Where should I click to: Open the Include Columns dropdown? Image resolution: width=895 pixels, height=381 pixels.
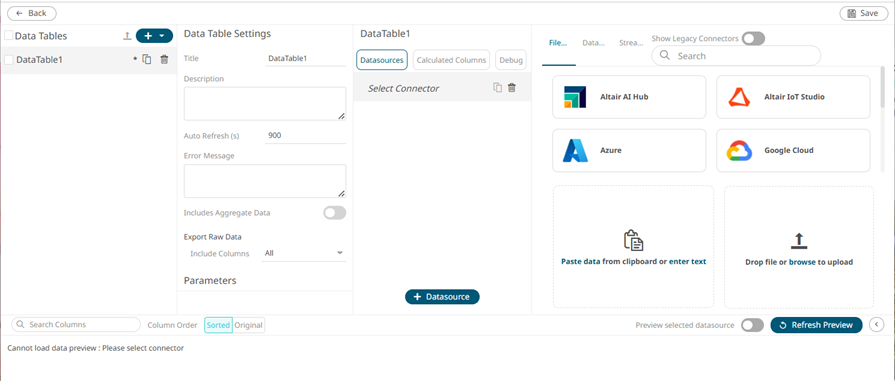point(304,253)
